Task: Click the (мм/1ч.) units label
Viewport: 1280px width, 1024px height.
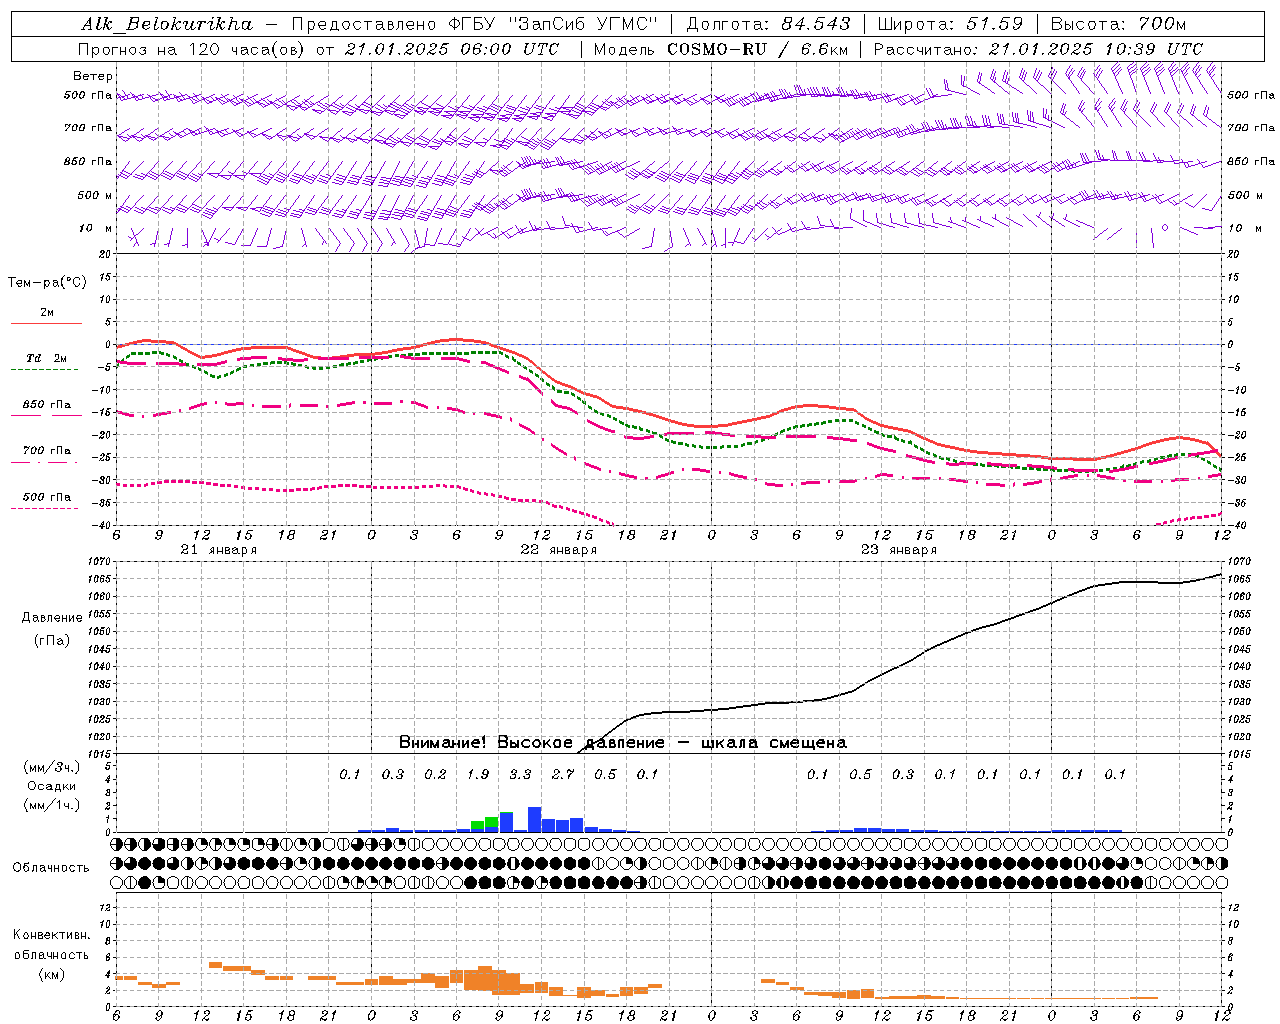Action: tap(51, 805)
